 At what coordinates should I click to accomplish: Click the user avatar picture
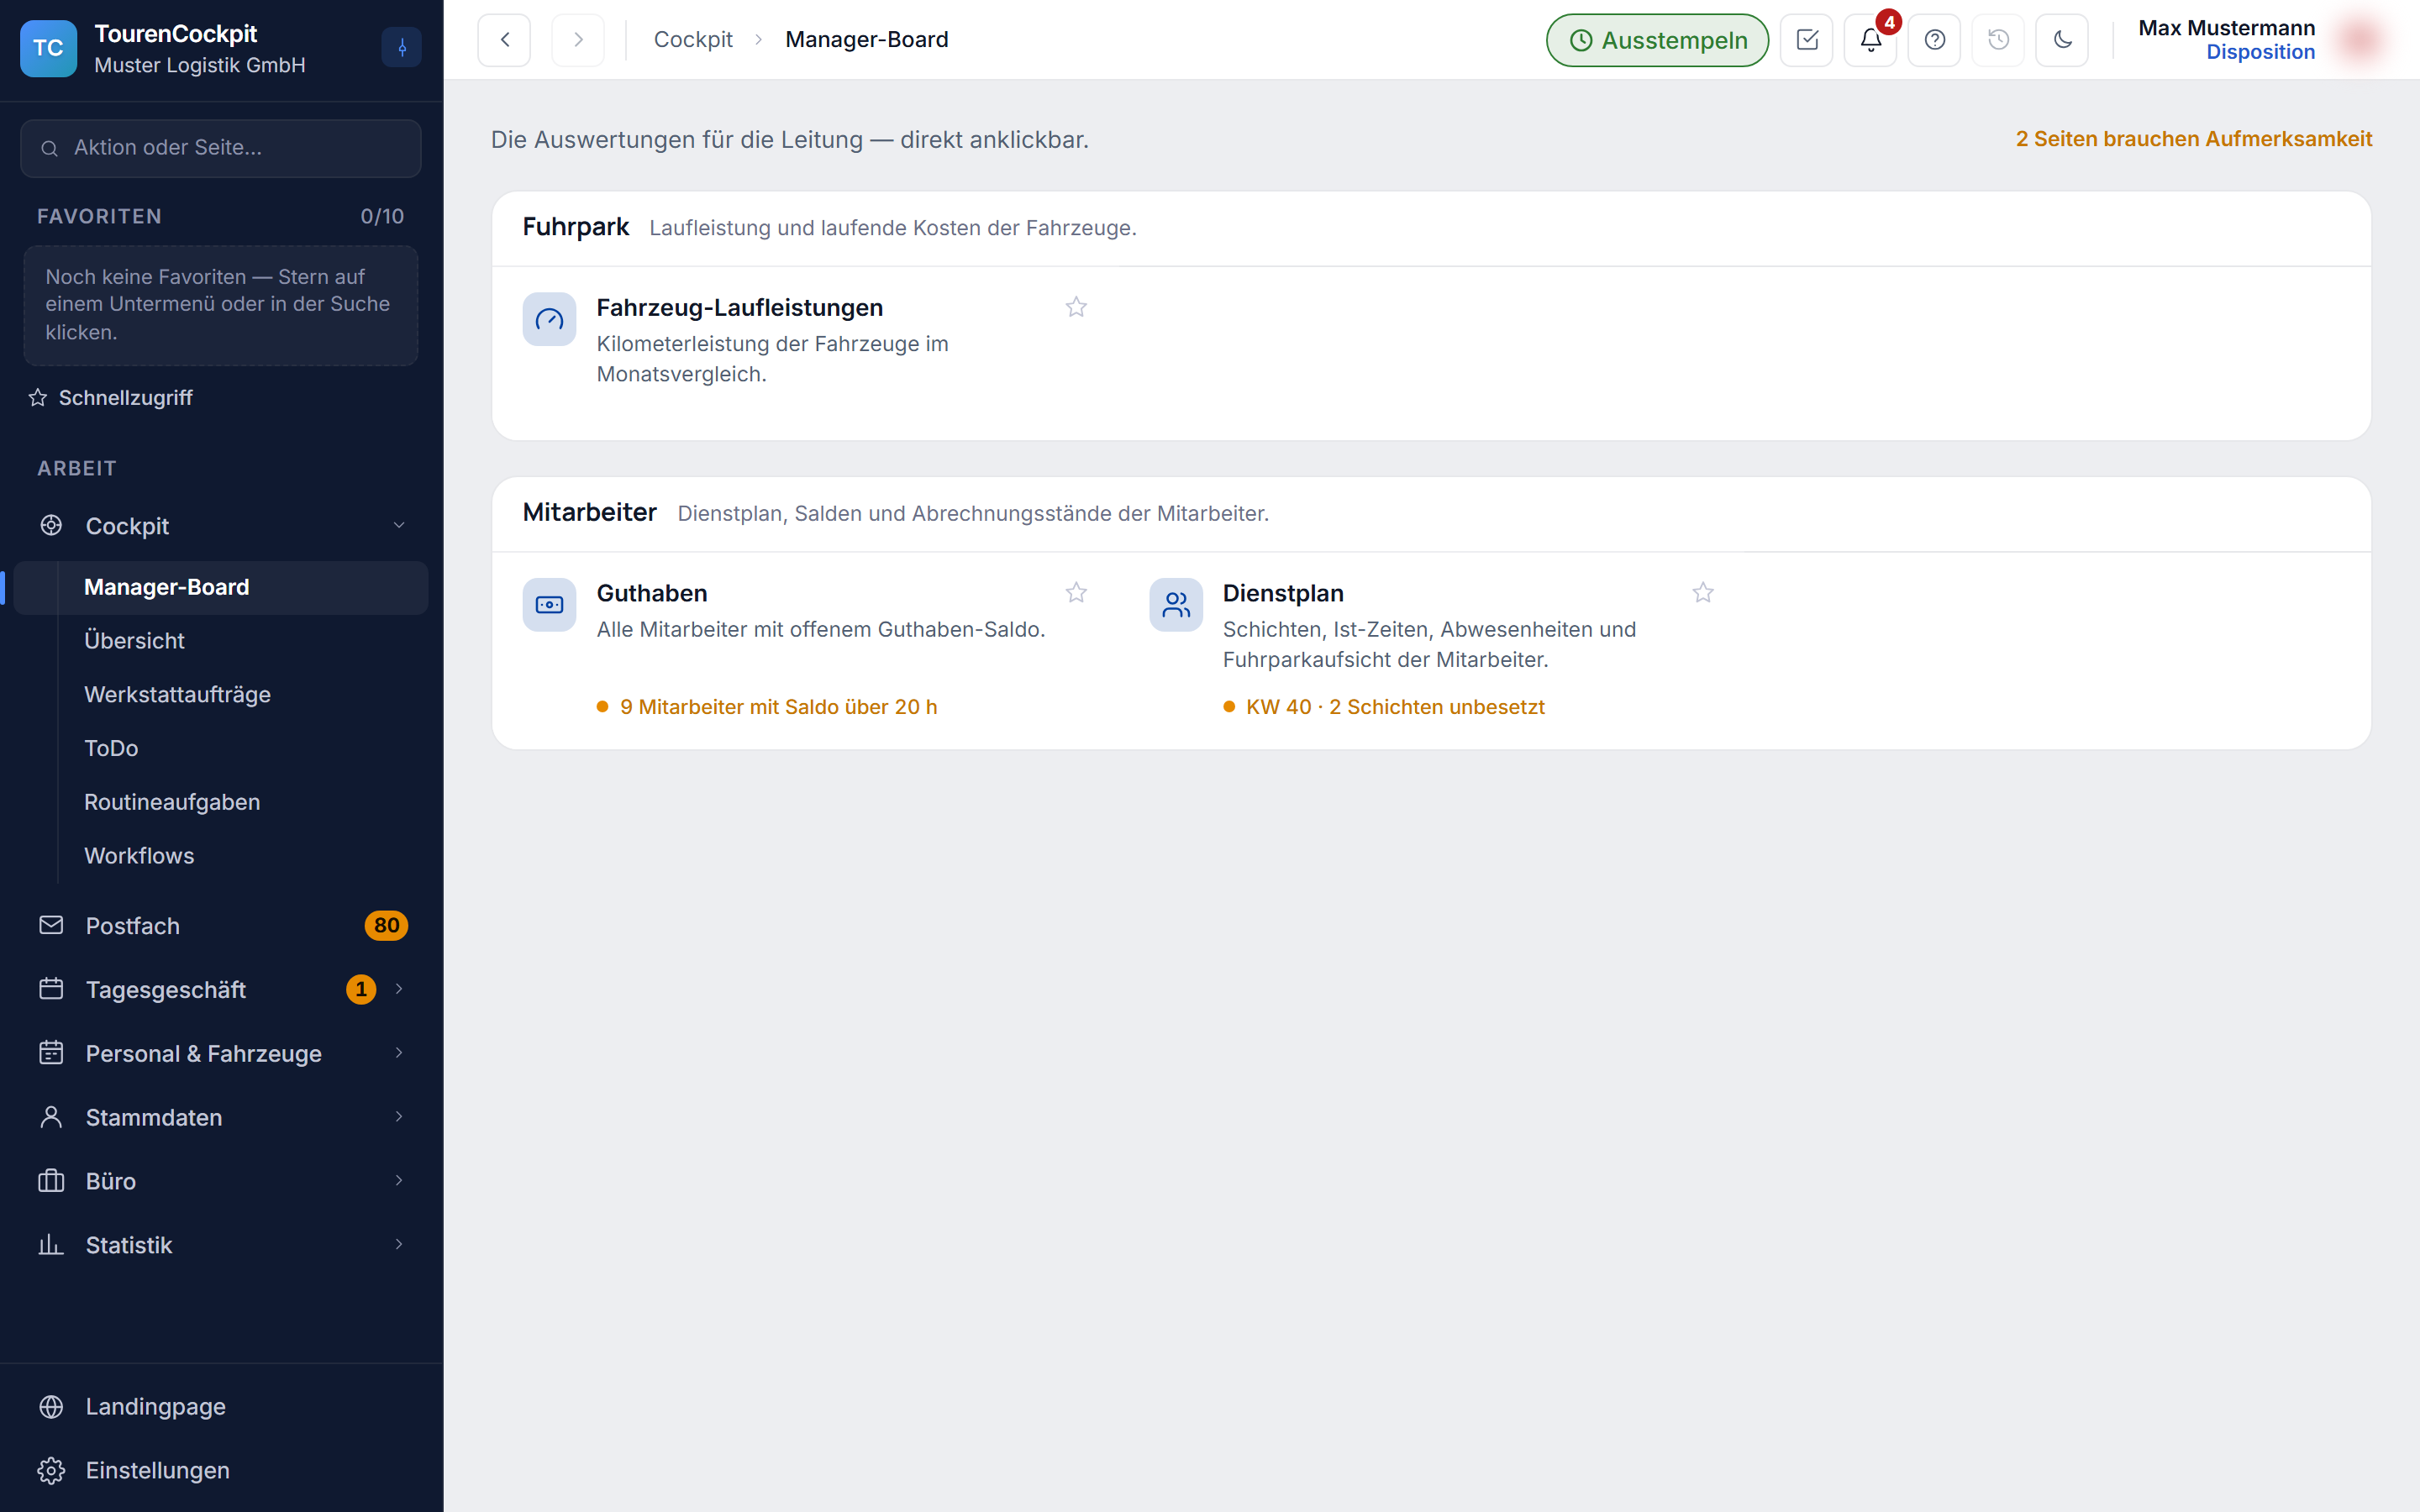pos(2361,40)
